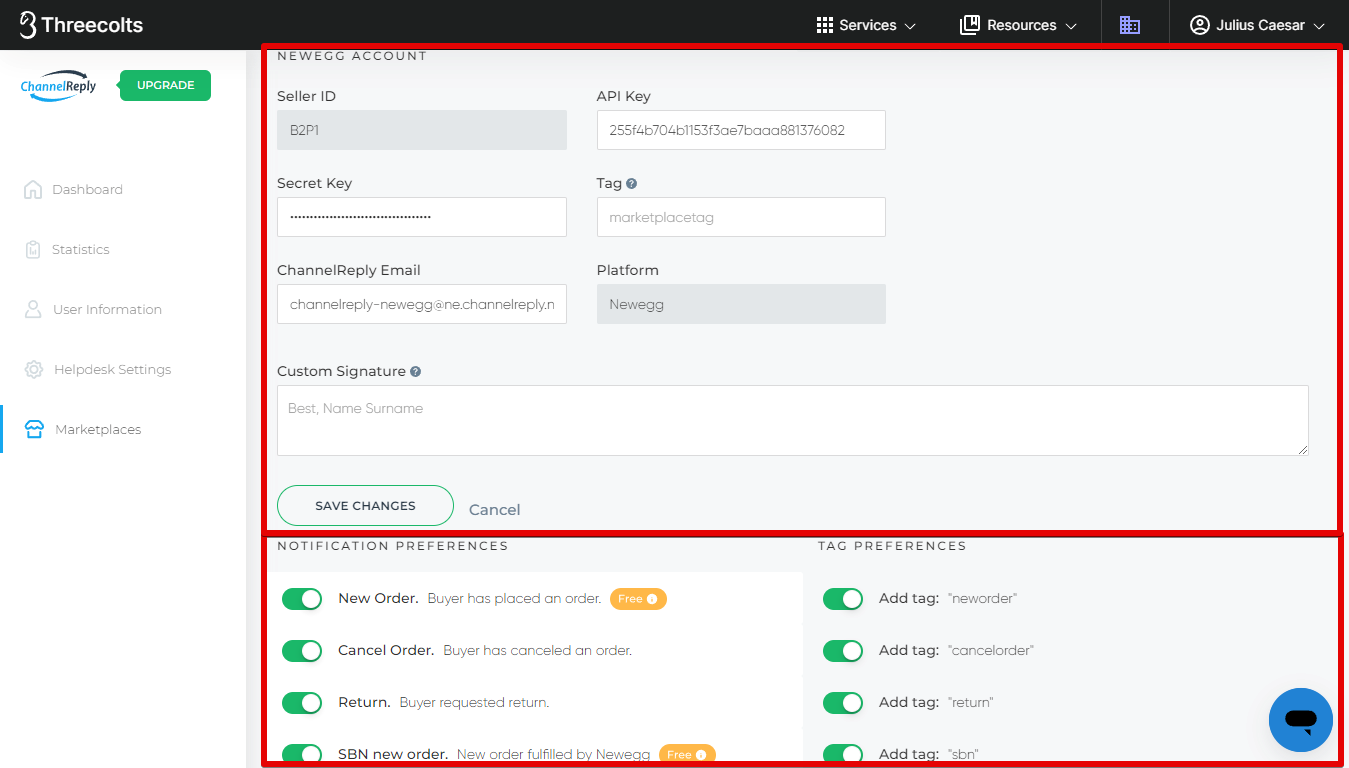
Task: Click the NOTIFICATION PREFERENCES heading
Action: [x=392, y=546]
